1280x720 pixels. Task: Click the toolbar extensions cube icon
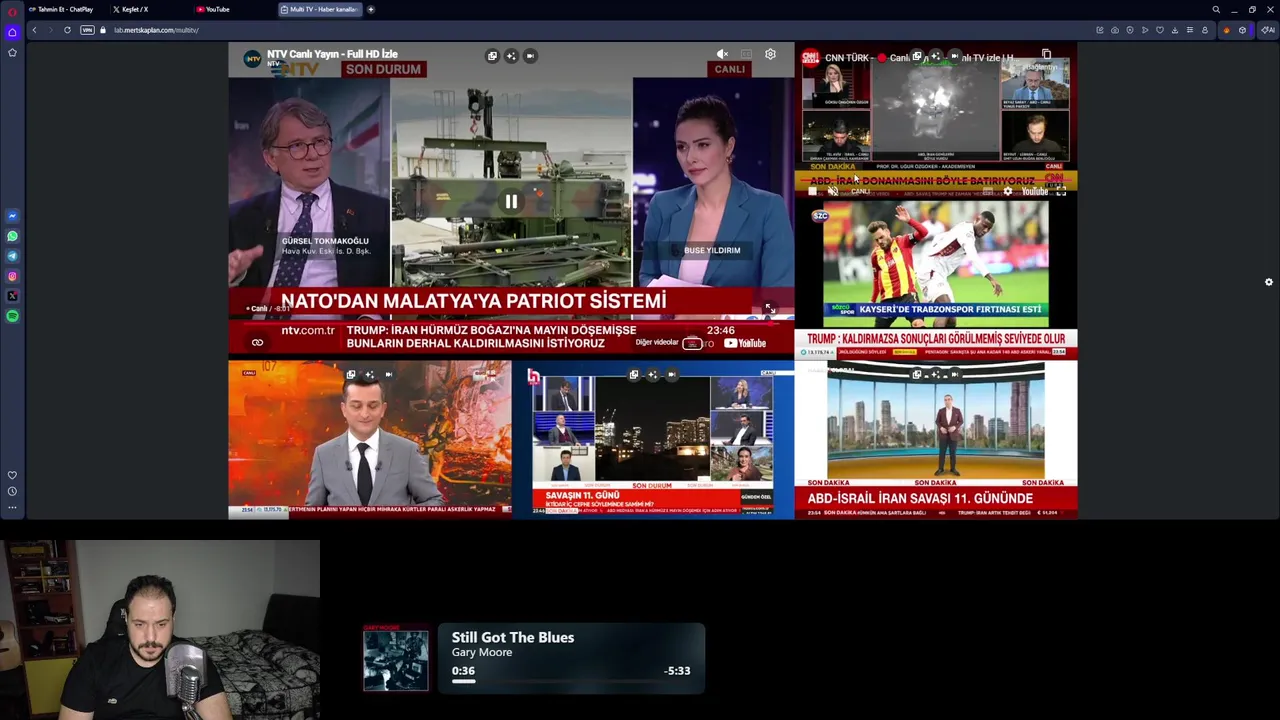click(1242, 30)
